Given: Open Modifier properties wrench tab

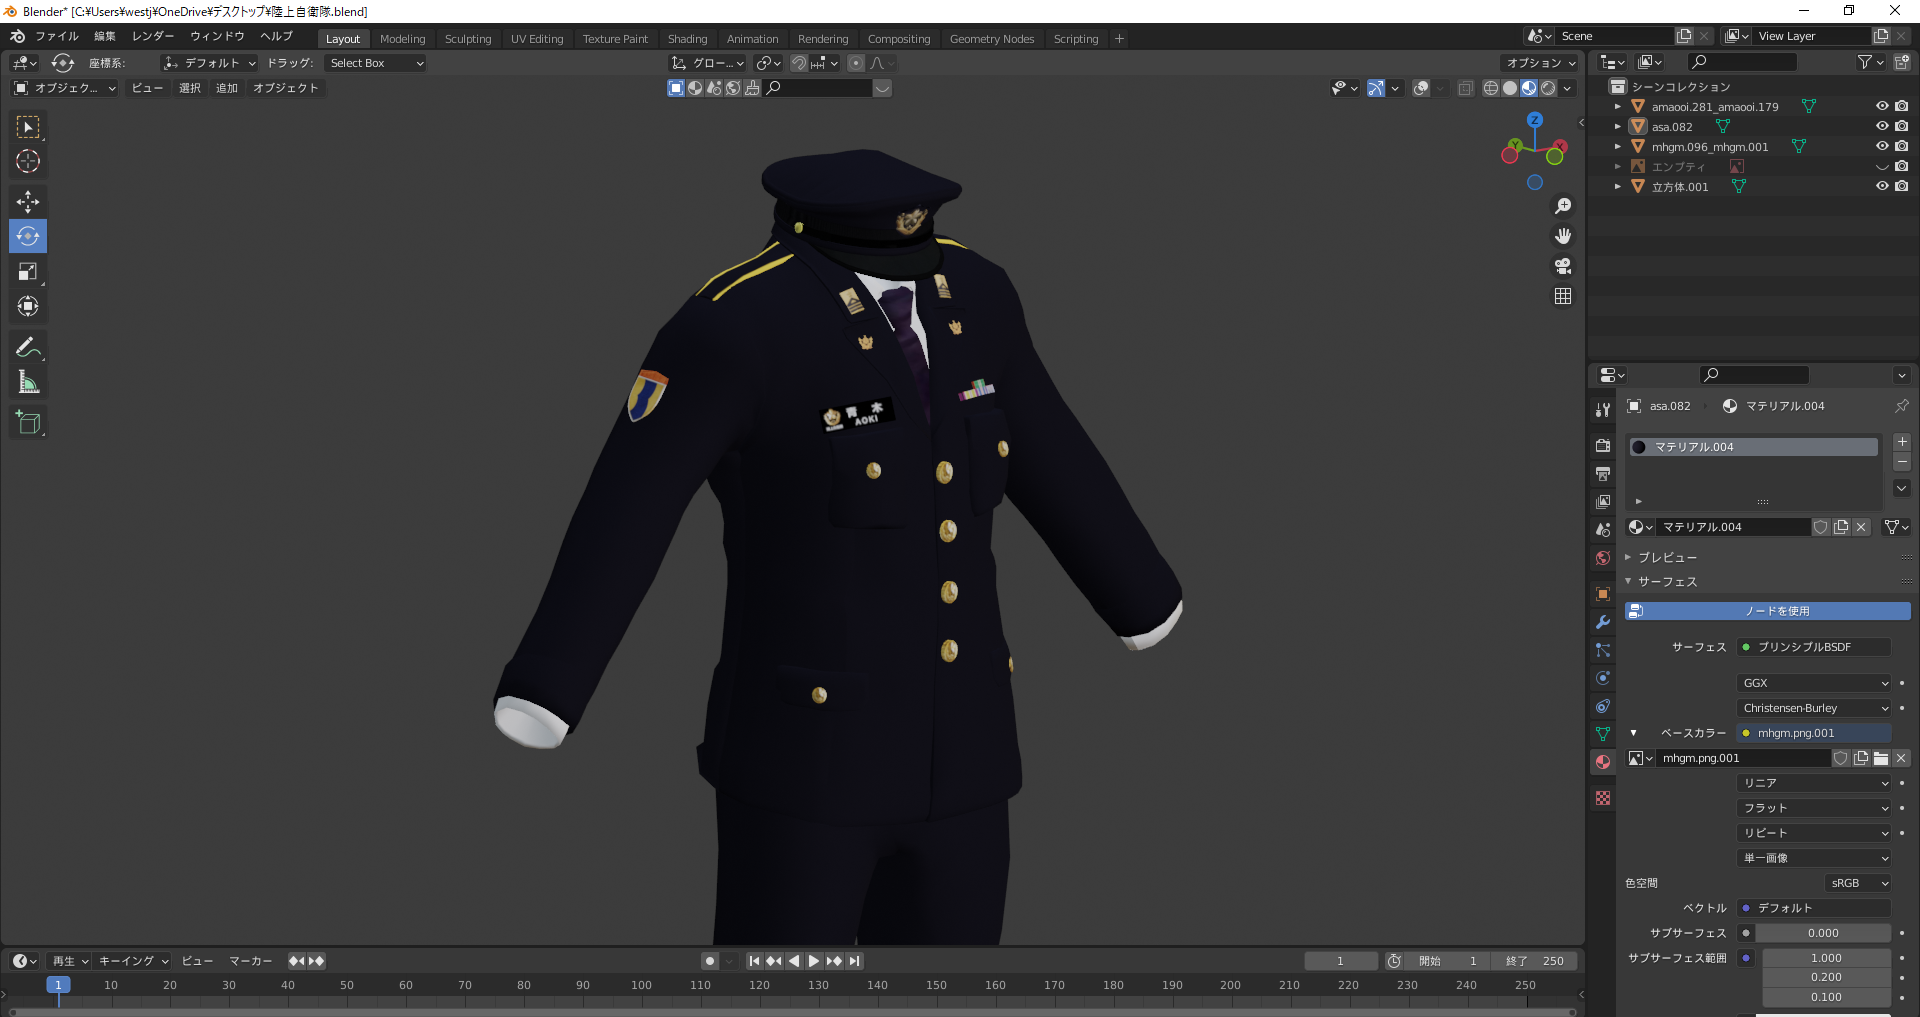Looking at the screenshot, I should (x=1603, y=622).
